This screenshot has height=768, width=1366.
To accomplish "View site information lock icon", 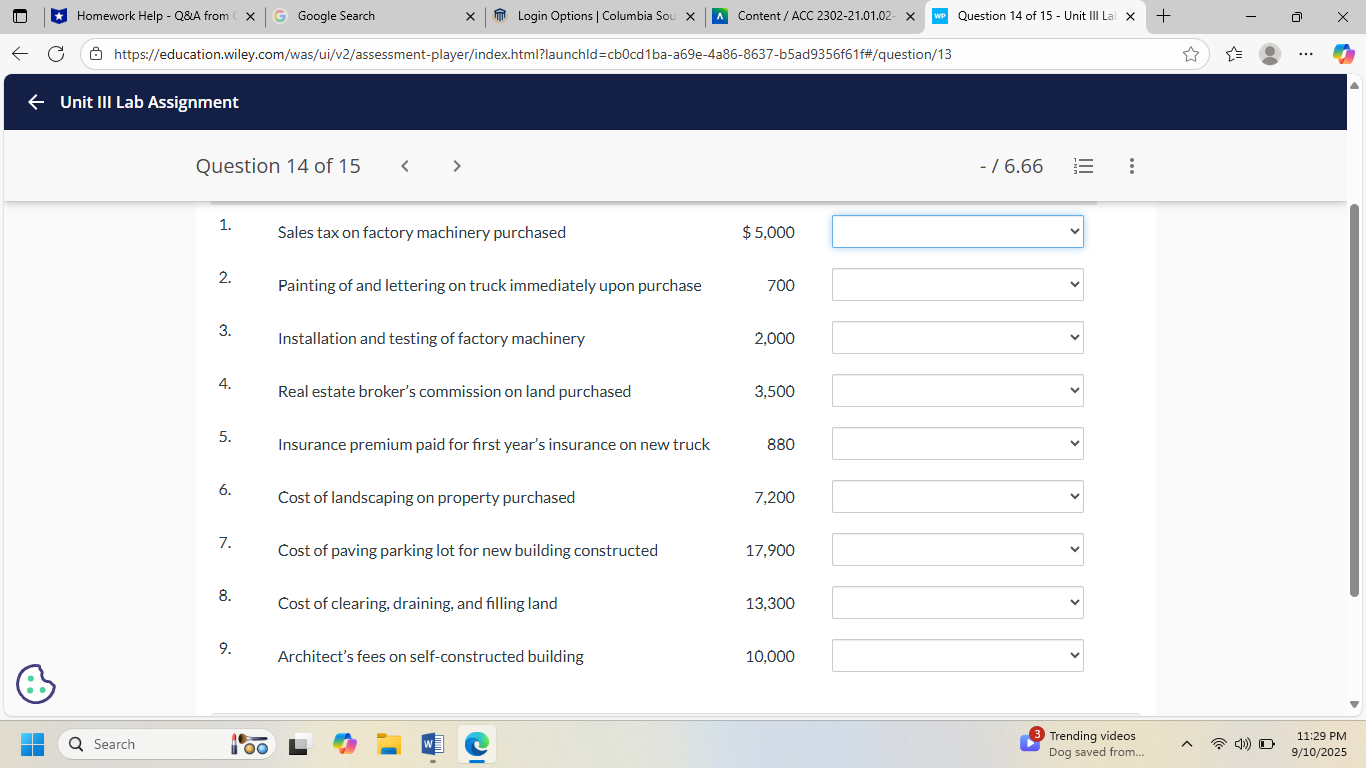I will click(x=96, y=54).
